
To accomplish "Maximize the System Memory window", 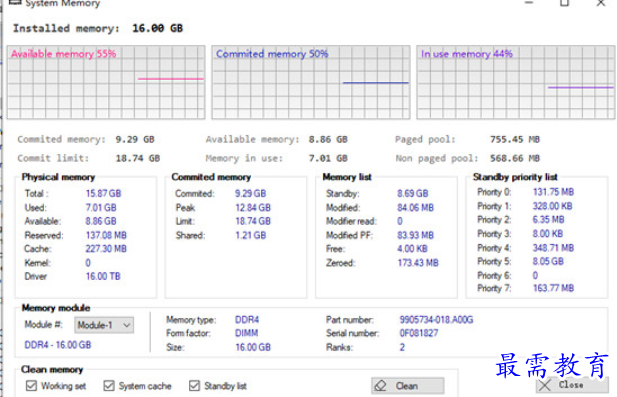I will click(565, 3).
